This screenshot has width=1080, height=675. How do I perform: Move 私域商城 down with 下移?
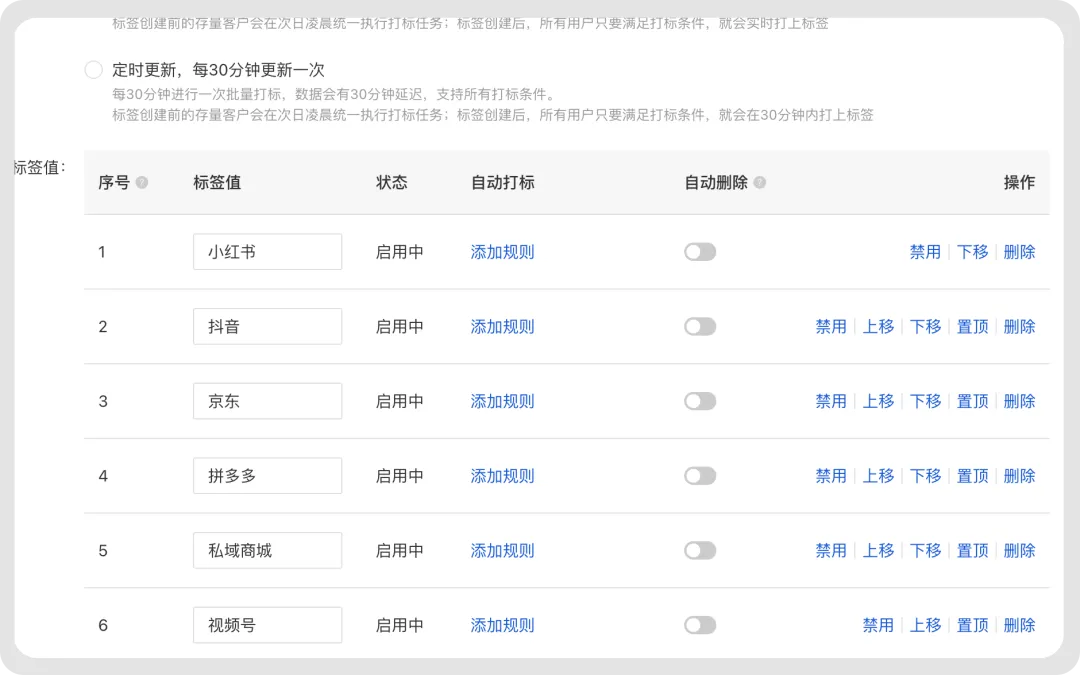click(925, 551)
